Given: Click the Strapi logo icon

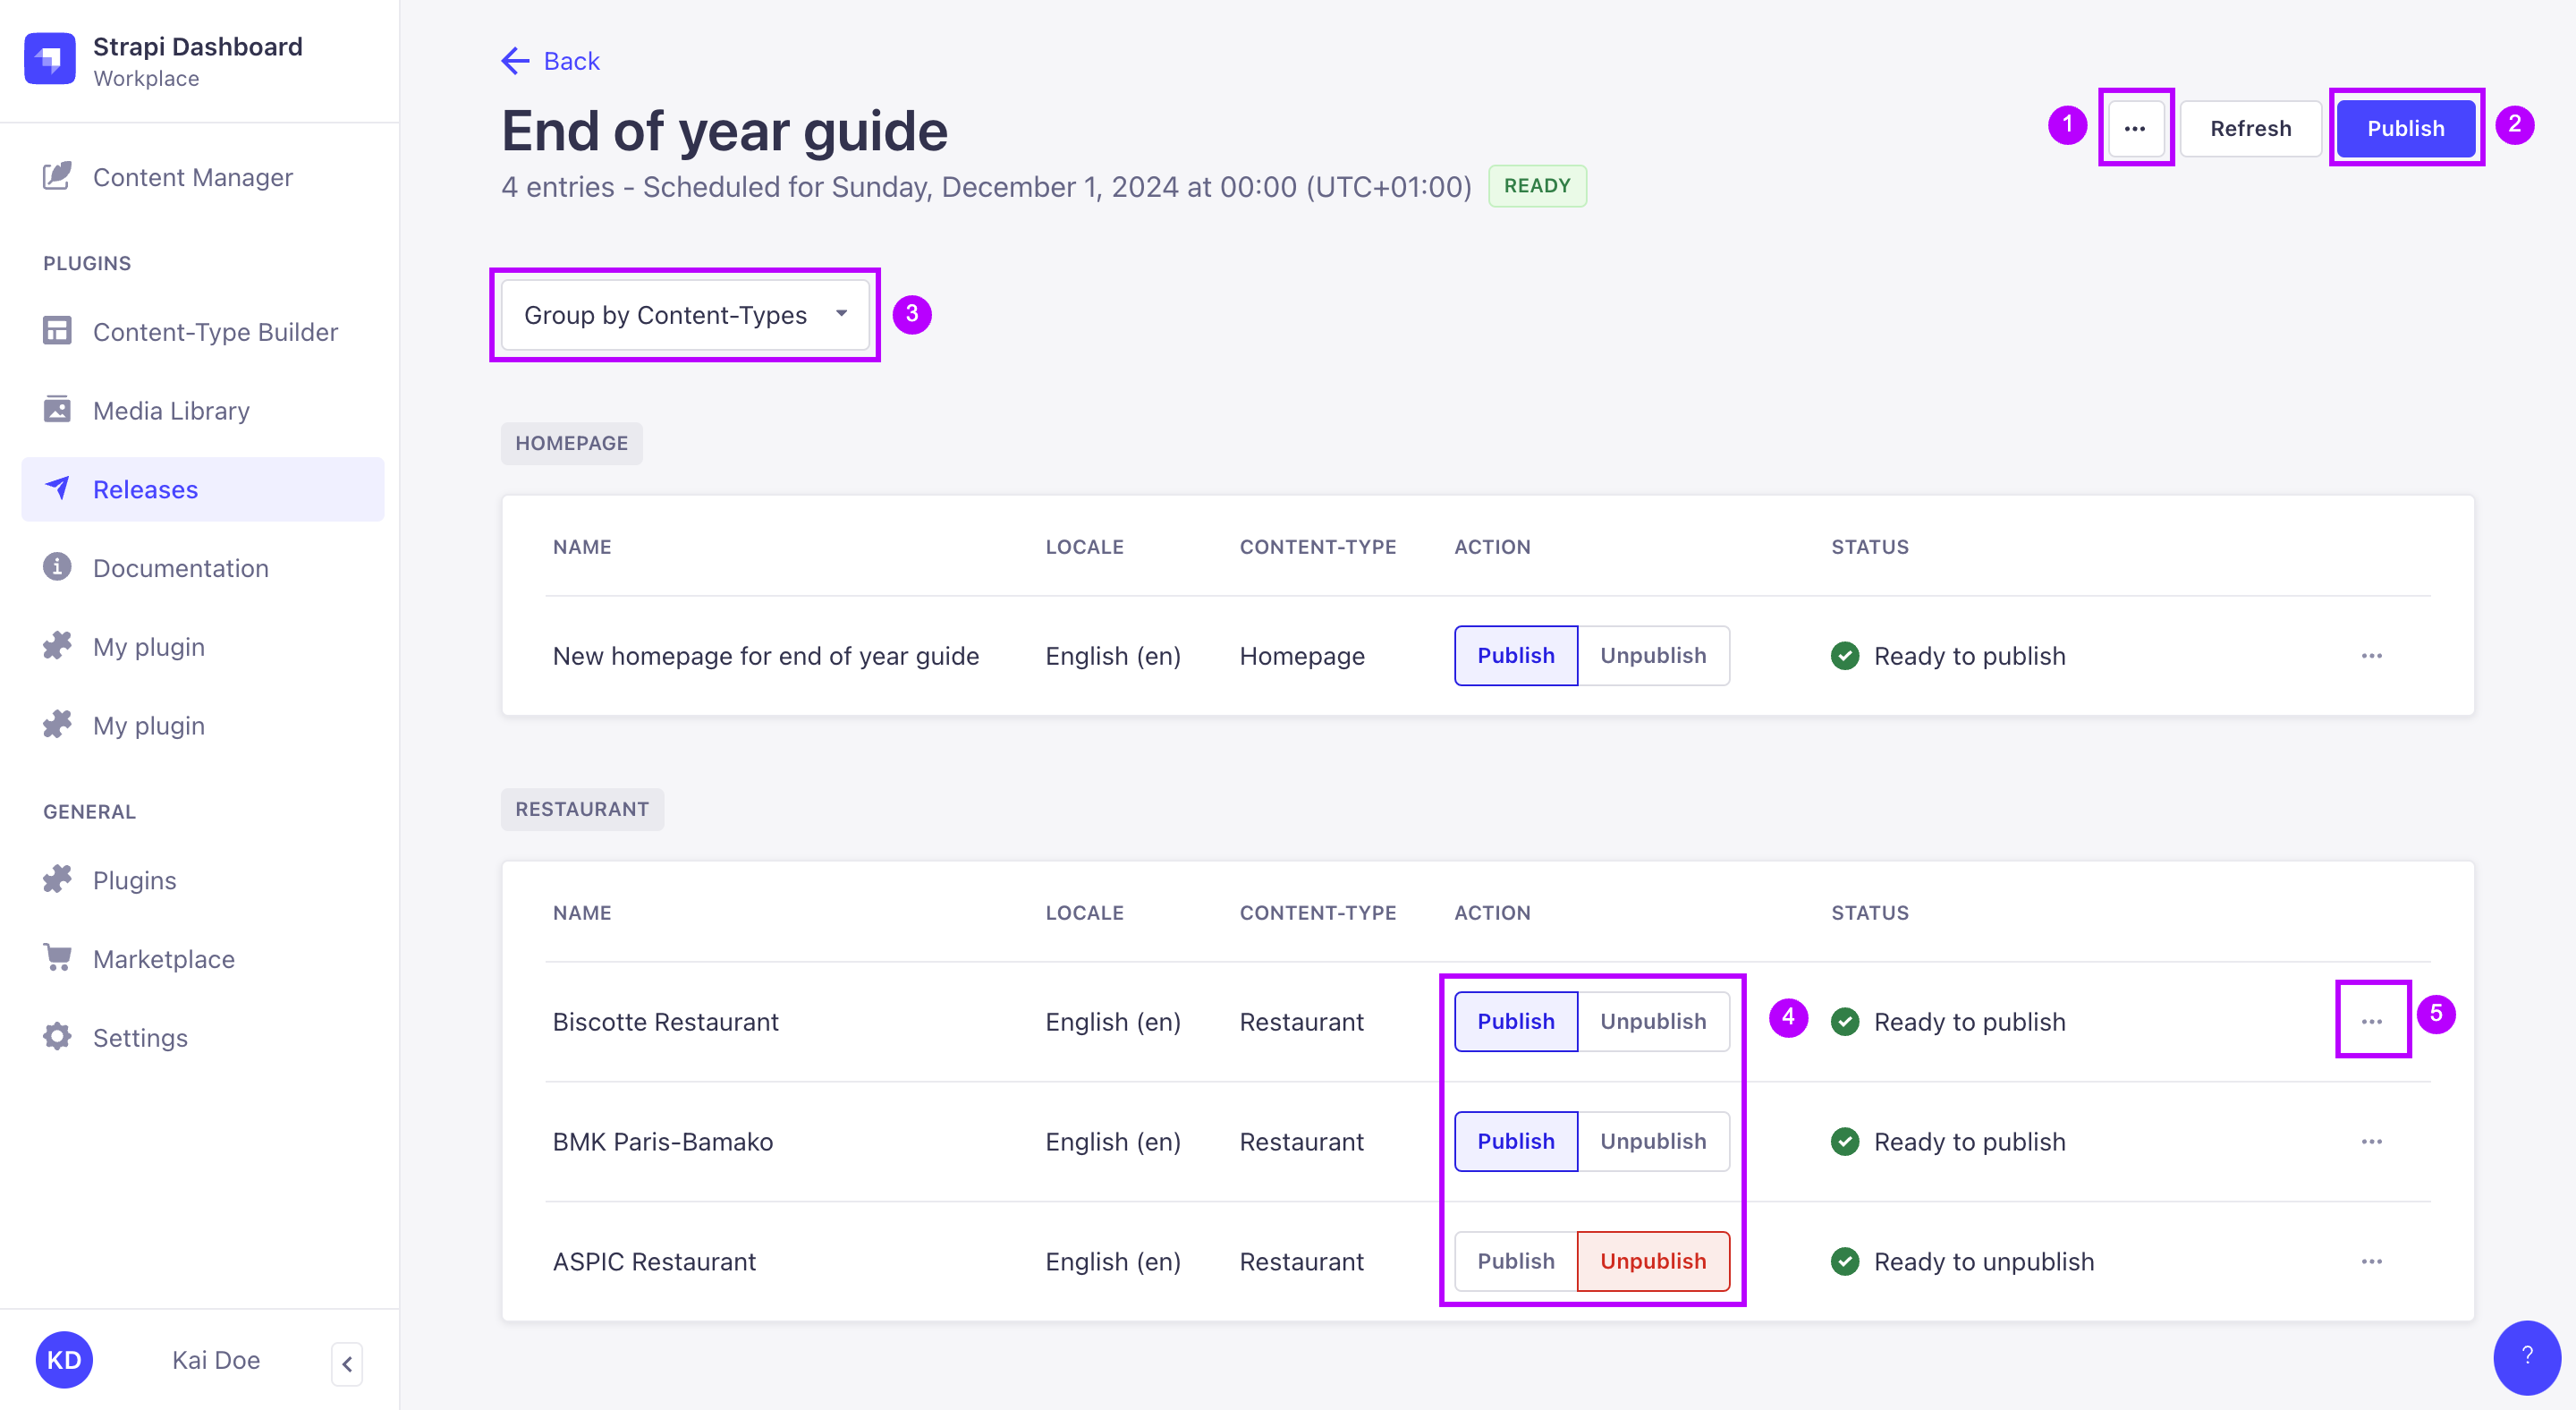Looking at the screenshot, I should [50, 59].
